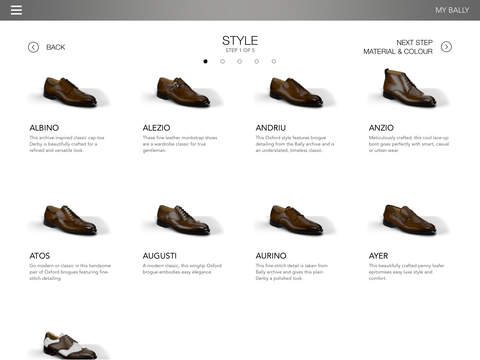Choose the two-tone white and brown shoe
This screenshot has width=480, height=360.
(x=70, y=346)
